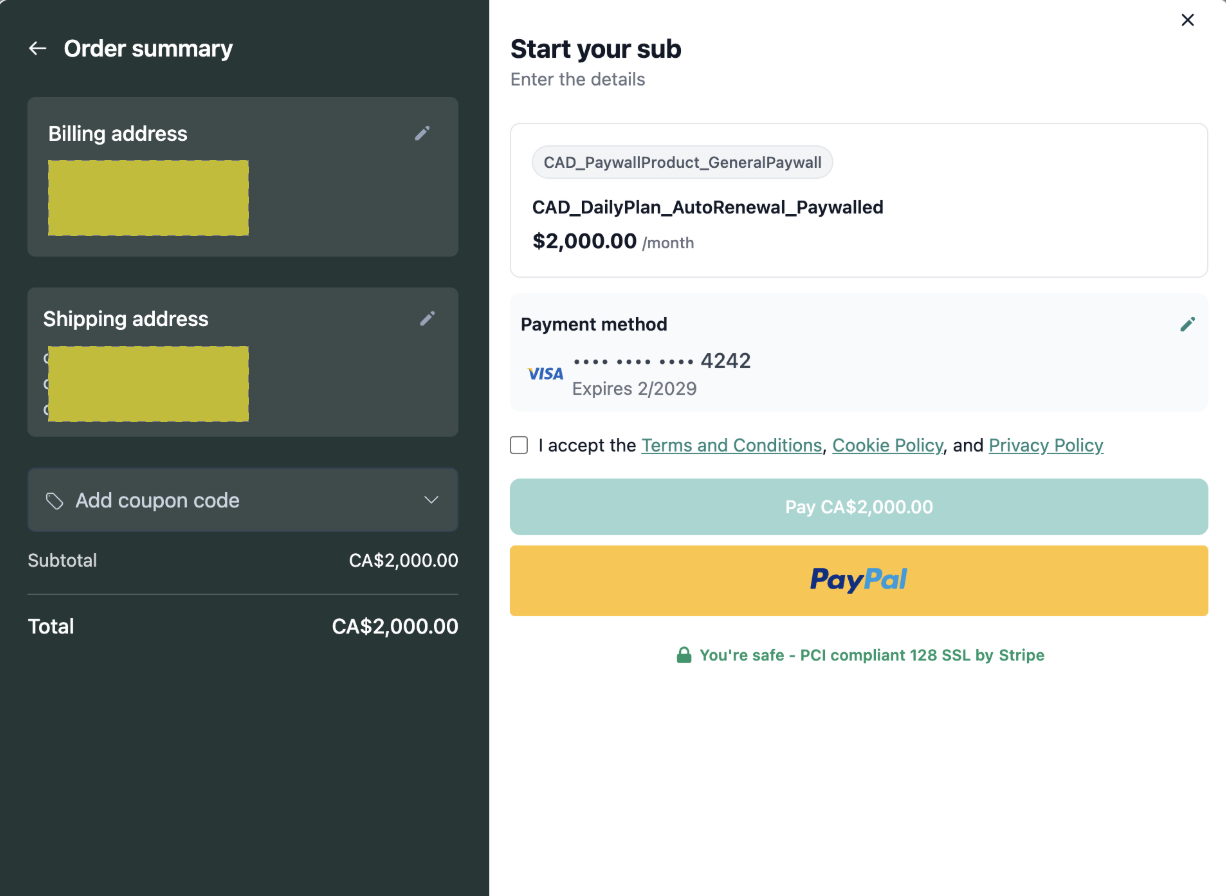Accept terms by checking the checkbox

click(519, 445)
